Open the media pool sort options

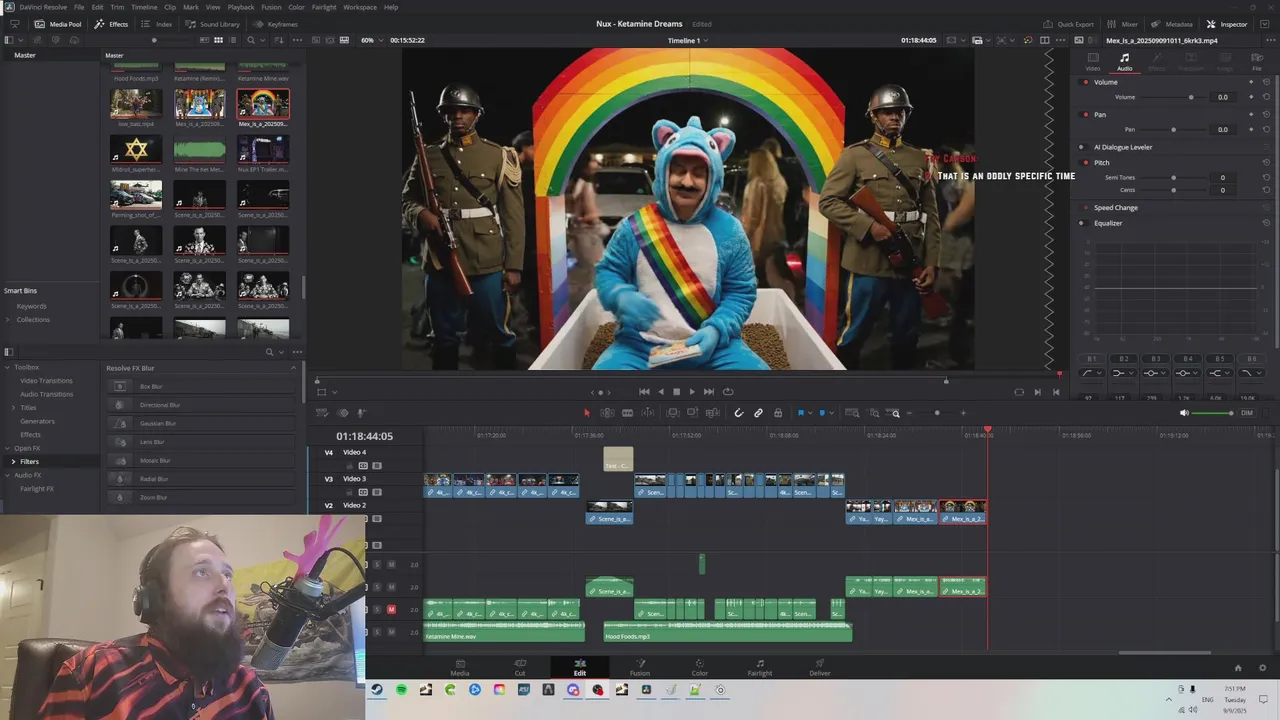pos(278,40)
